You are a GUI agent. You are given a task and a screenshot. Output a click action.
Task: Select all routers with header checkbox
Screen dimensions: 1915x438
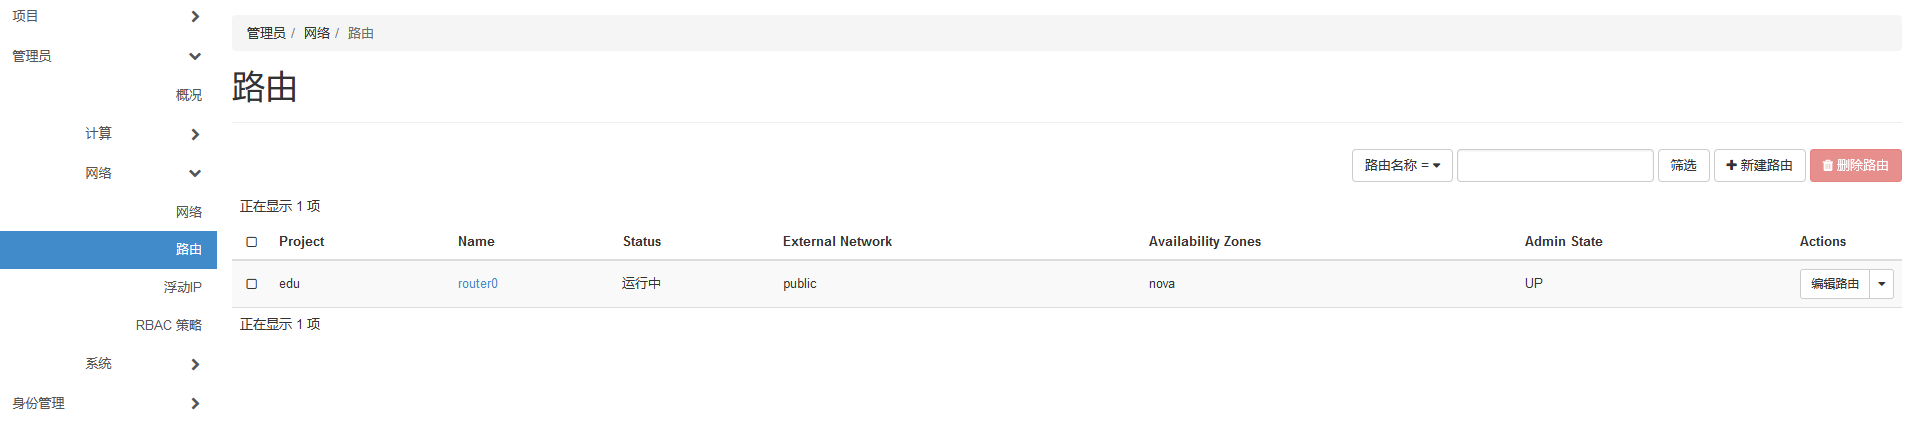click(252, 242)
